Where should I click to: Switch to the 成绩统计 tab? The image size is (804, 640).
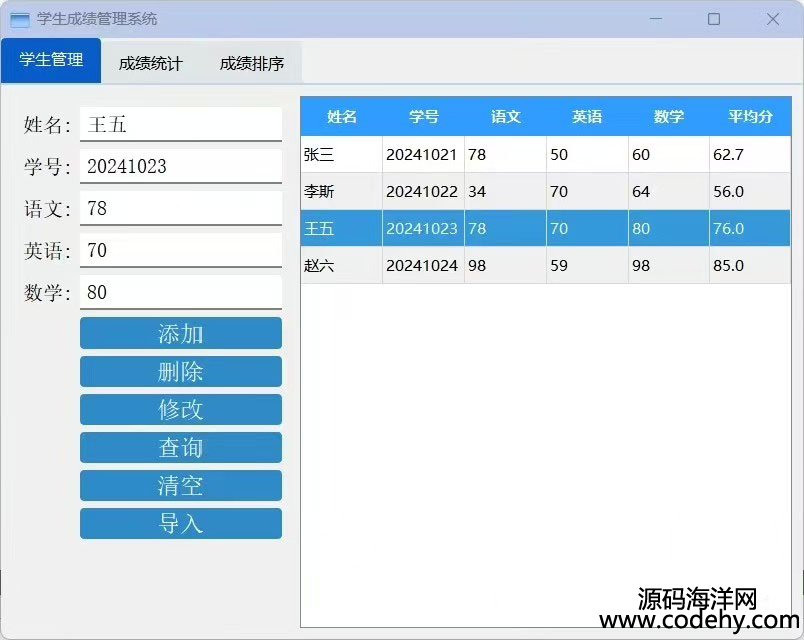[x=151, y=63]
